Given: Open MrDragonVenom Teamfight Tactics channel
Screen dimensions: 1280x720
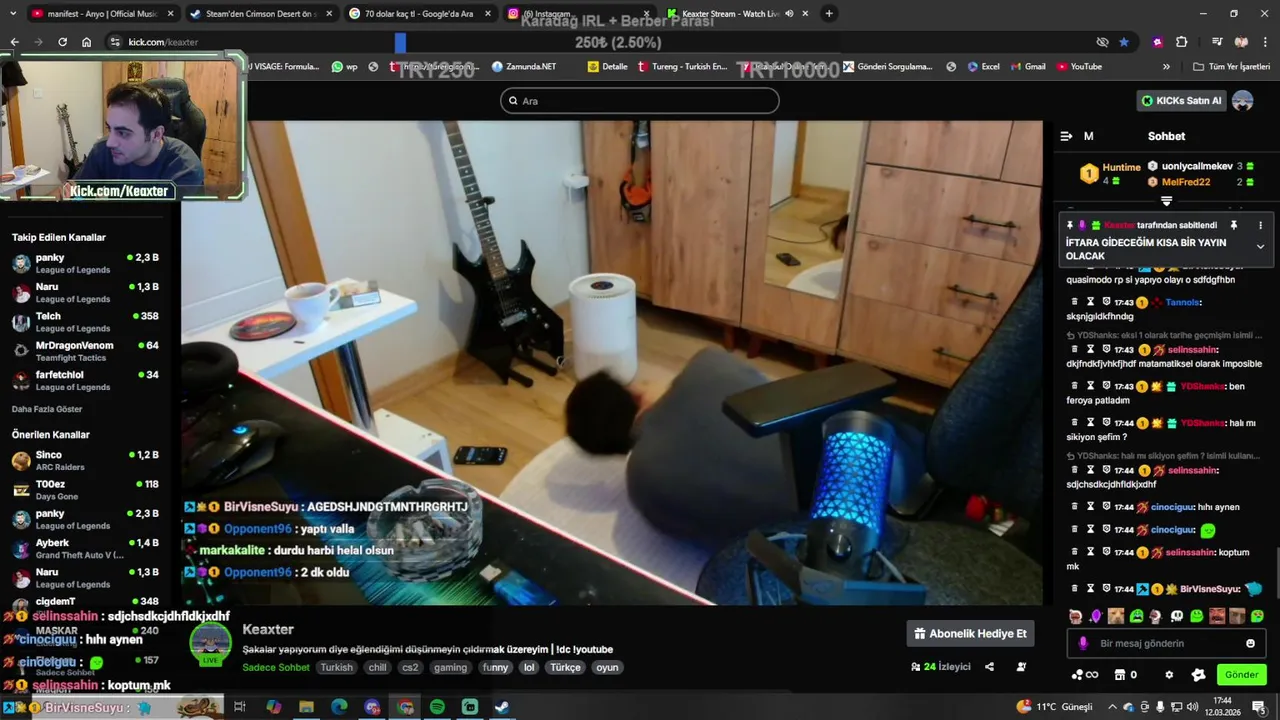Looking at the screenshot, I should point(85,351).
